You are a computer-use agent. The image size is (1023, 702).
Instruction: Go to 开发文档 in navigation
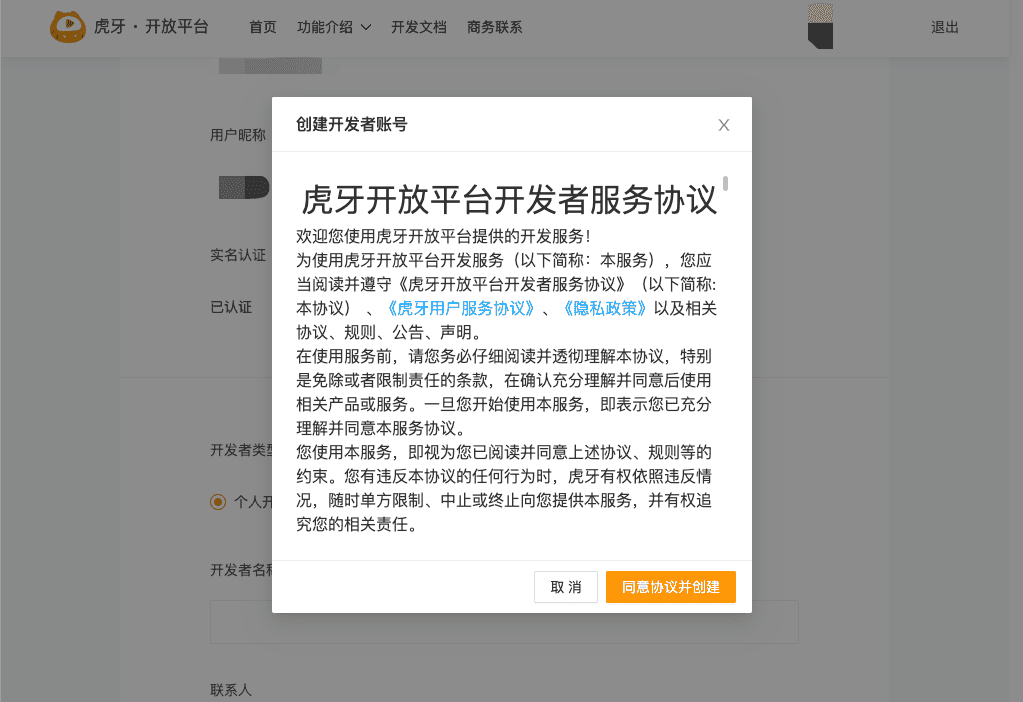(419, 28)
